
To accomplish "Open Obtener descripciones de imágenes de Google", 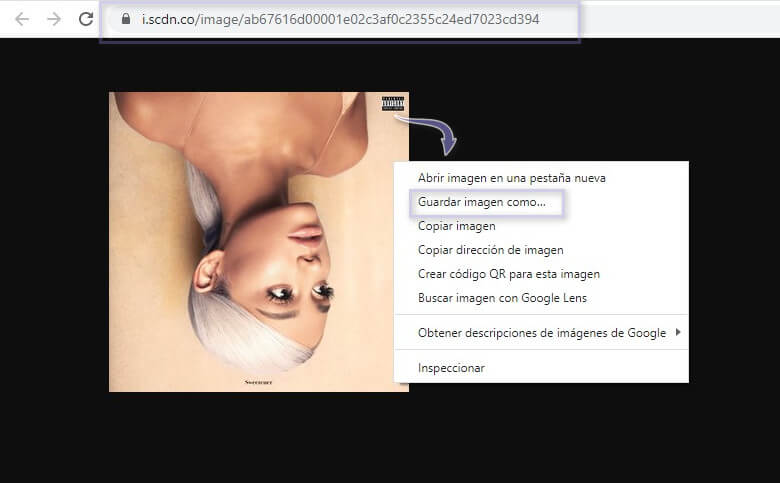I will coord(541,332).
